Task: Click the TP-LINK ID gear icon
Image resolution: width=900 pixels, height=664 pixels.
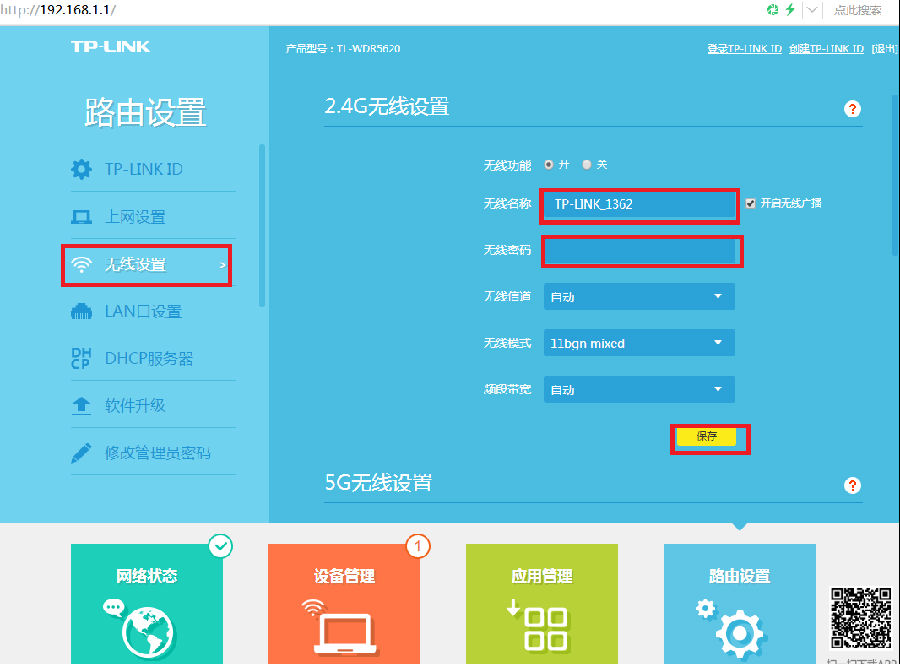Action: point(81,169)
